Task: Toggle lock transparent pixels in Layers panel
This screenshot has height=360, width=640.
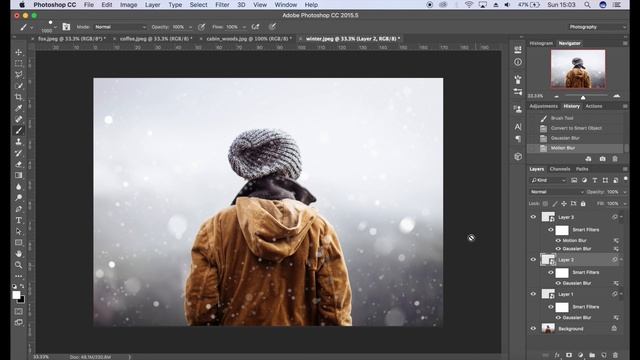Action: 545,203
